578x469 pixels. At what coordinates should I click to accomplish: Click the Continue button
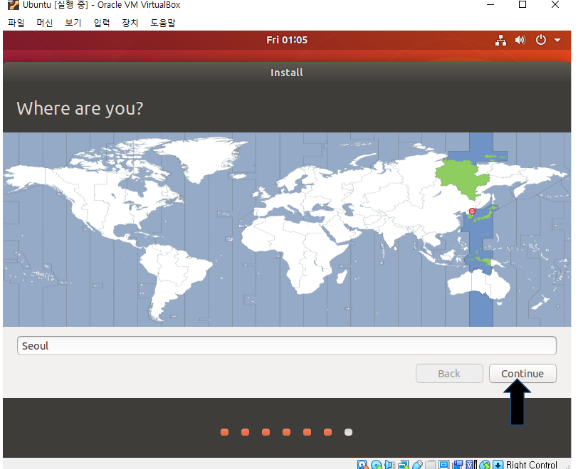pyautogui.click(x=522, y=374)
